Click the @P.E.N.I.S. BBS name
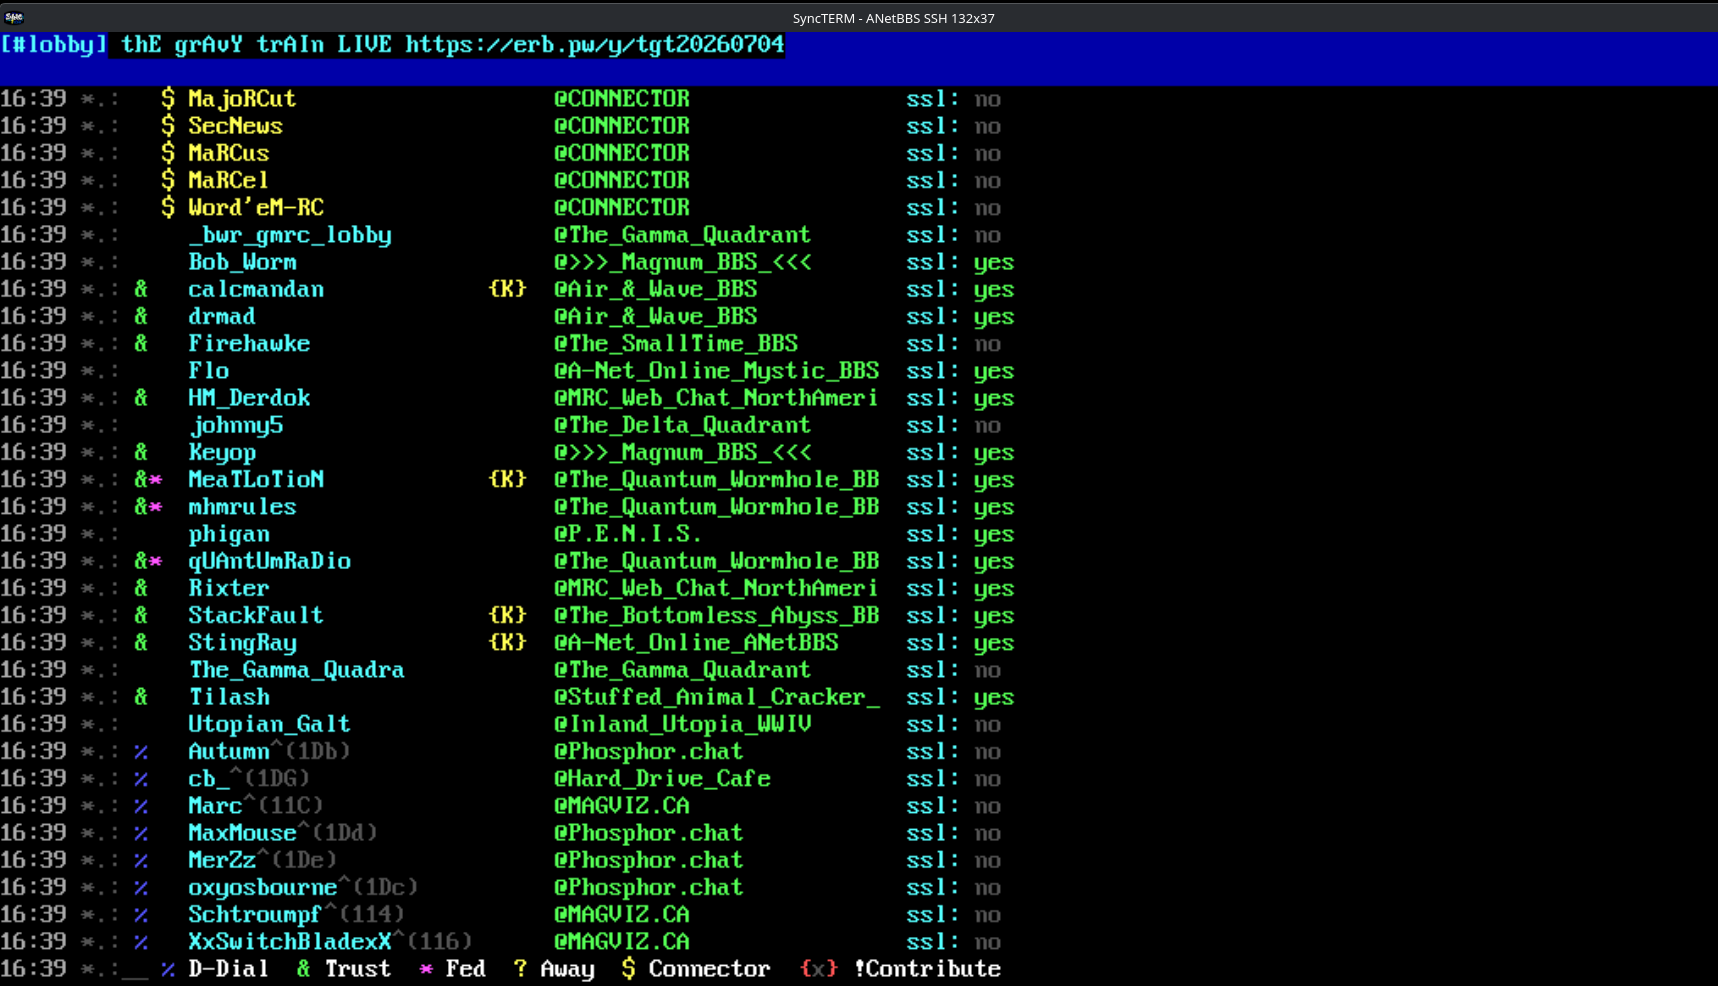This screenshot has width=1718, height=986. 628,534
